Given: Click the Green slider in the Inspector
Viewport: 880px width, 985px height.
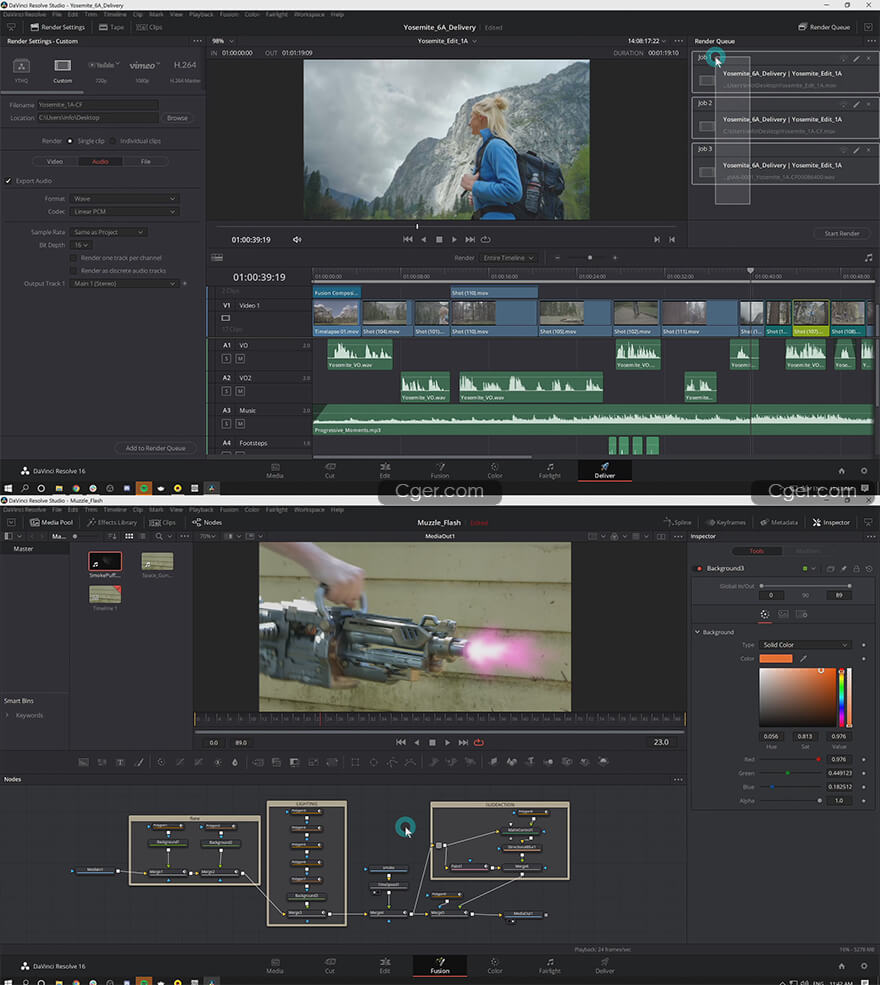Looking at the screenshot, I should [790, 773].
